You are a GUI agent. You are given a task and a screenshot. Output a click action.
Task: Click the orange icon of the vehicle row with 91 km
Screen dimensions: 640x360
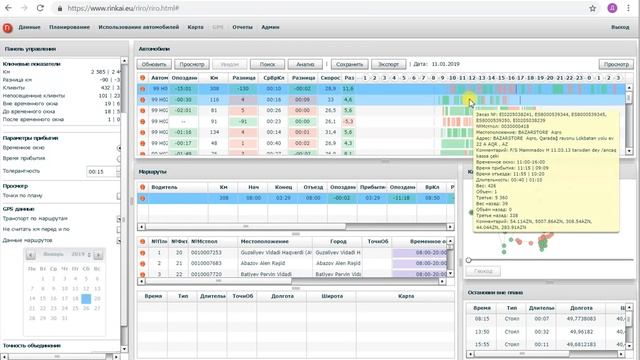point(142,121)
